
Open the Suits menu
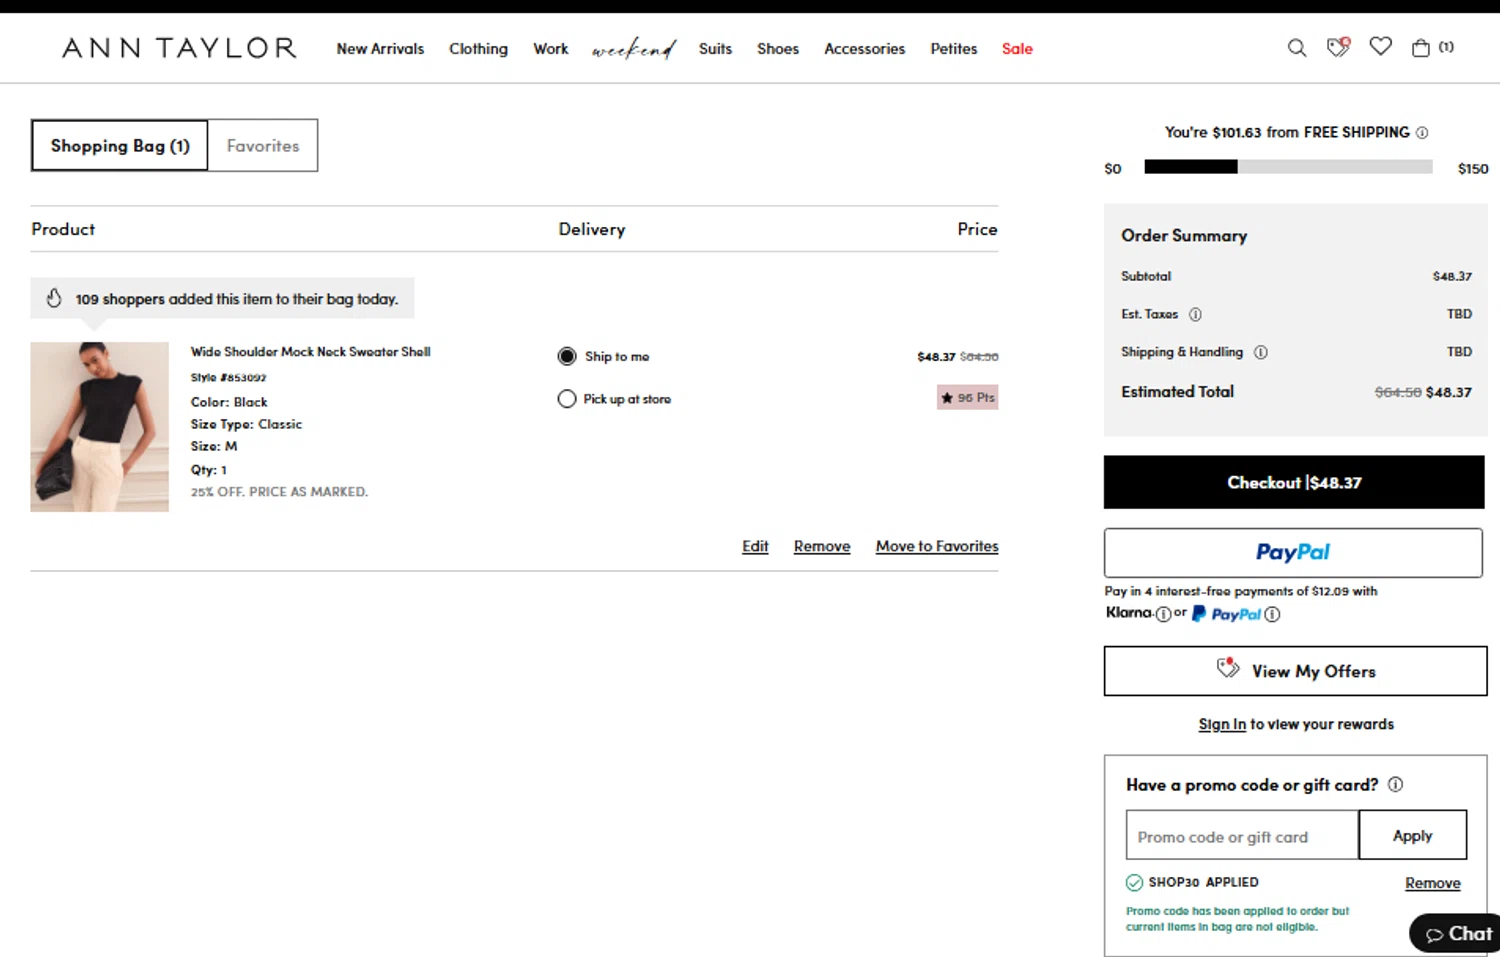pyautogui.click(x=715, y=49)
